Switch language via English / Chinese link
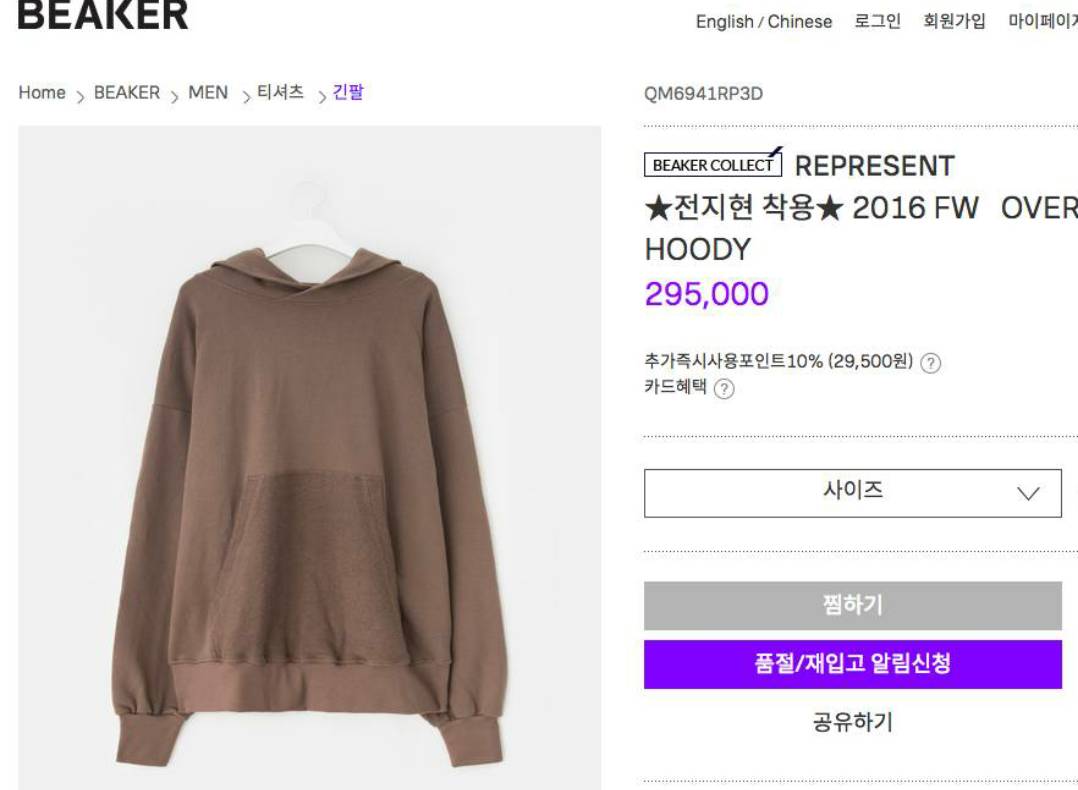The height and width of the screenshot is (790, 1078). click(x=764, y=22)
